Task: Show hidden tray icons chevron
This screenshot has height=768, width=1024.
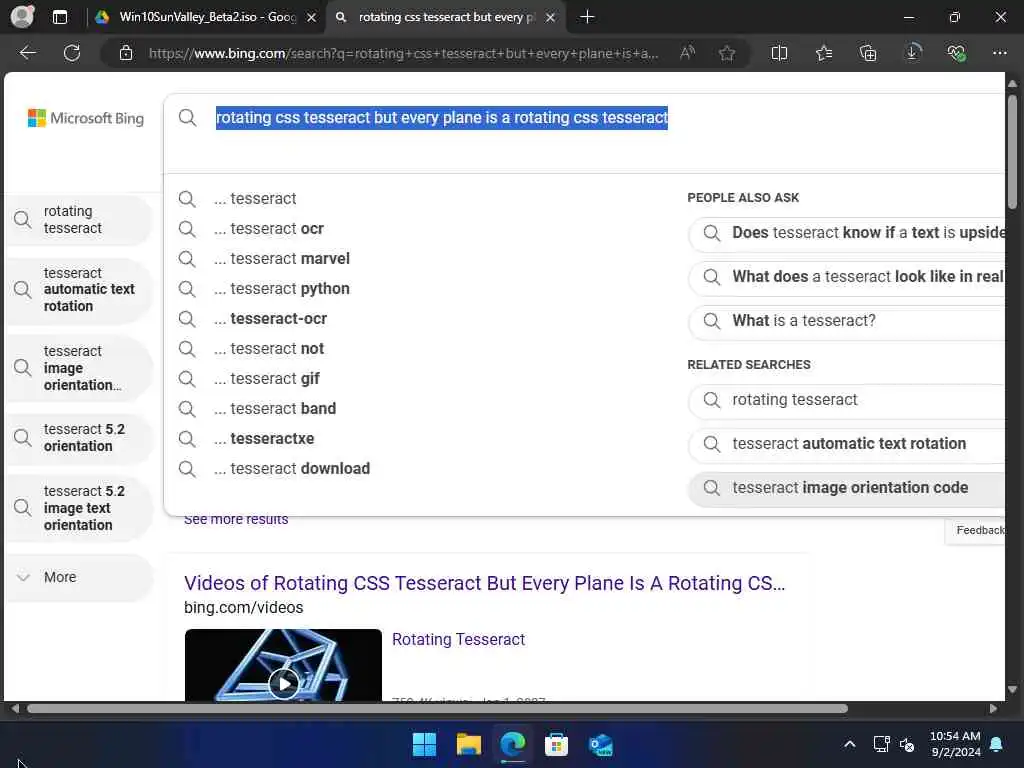Action: (x=850, y=744)
